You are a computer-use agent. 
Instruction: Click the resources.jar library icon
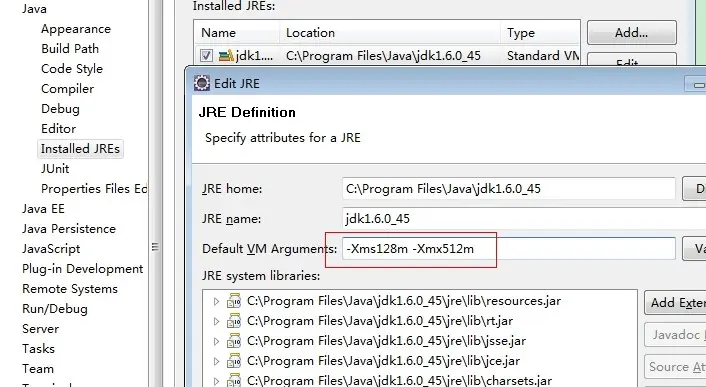pos(234,301)
